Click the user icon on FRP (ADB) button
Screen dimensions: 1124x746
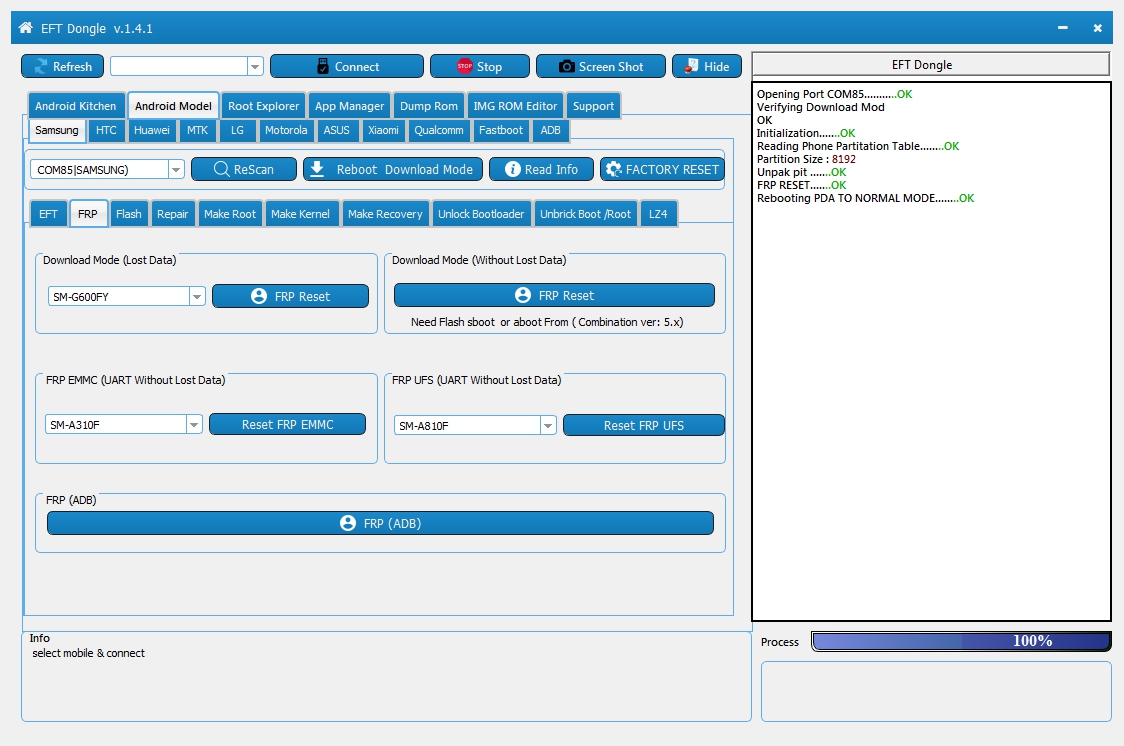click(348, 523)
